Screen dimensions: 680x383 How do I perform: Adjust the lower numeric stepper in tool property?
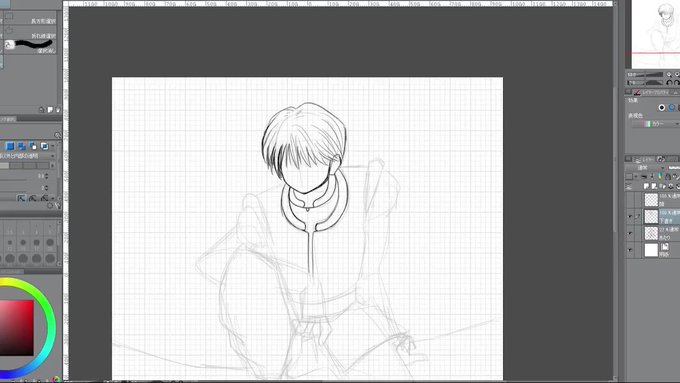(46, 188)
